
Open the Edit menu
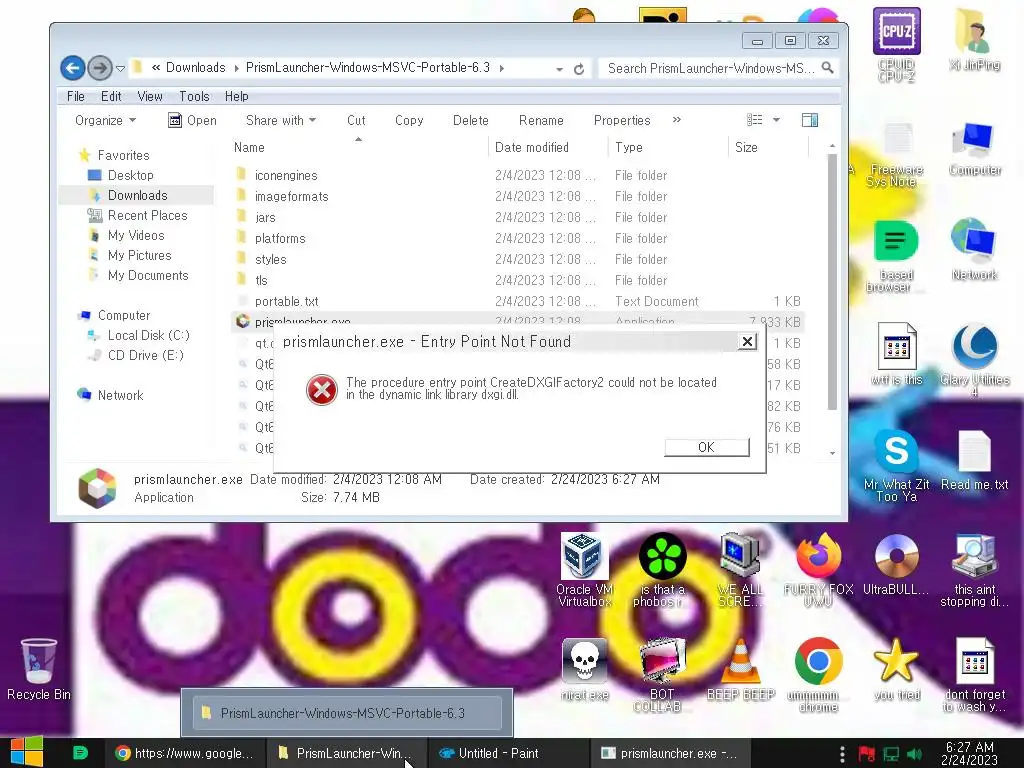coord(111,96)
